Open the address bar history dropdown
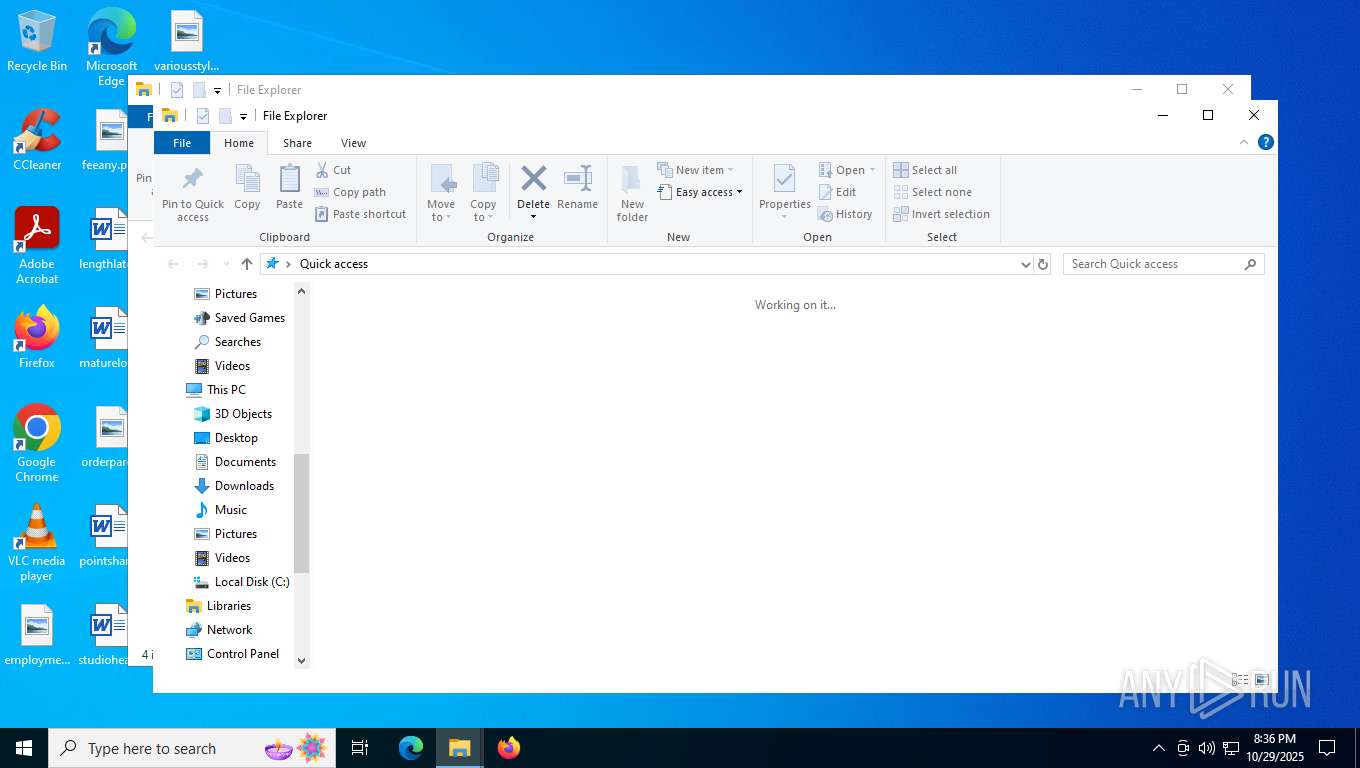 tap(1025, 264)
